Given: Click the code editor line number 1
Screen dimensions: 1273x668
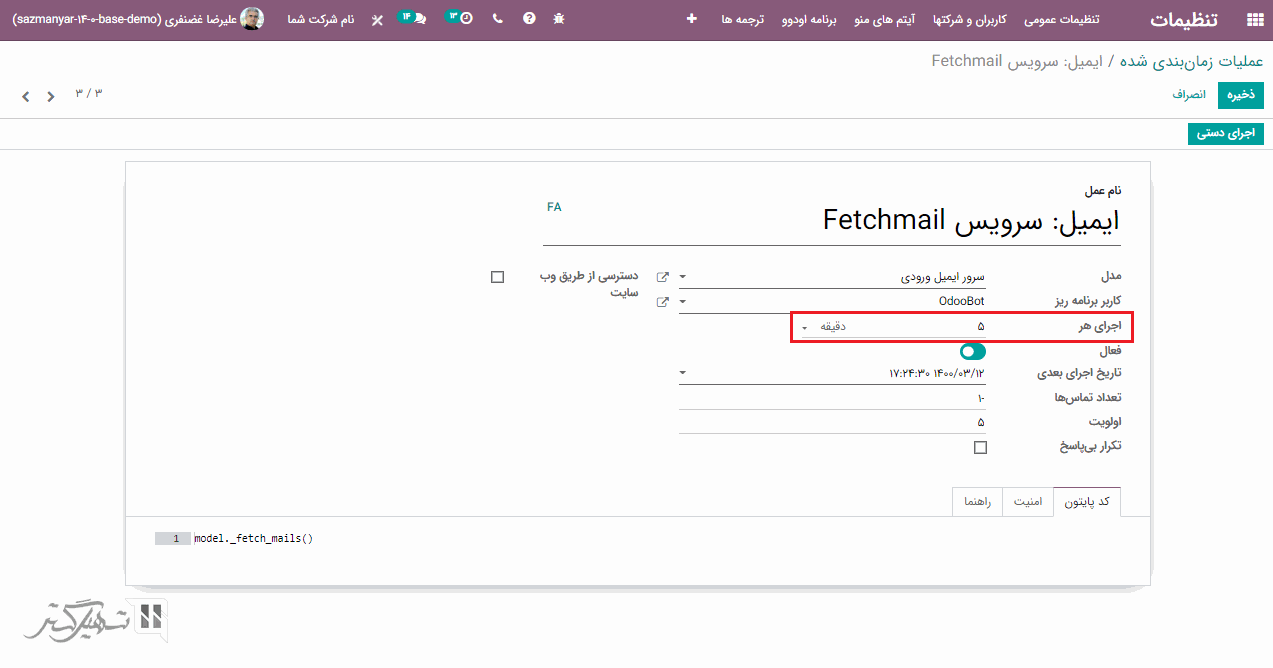Looking at the screenshot, I should point(172,538).
